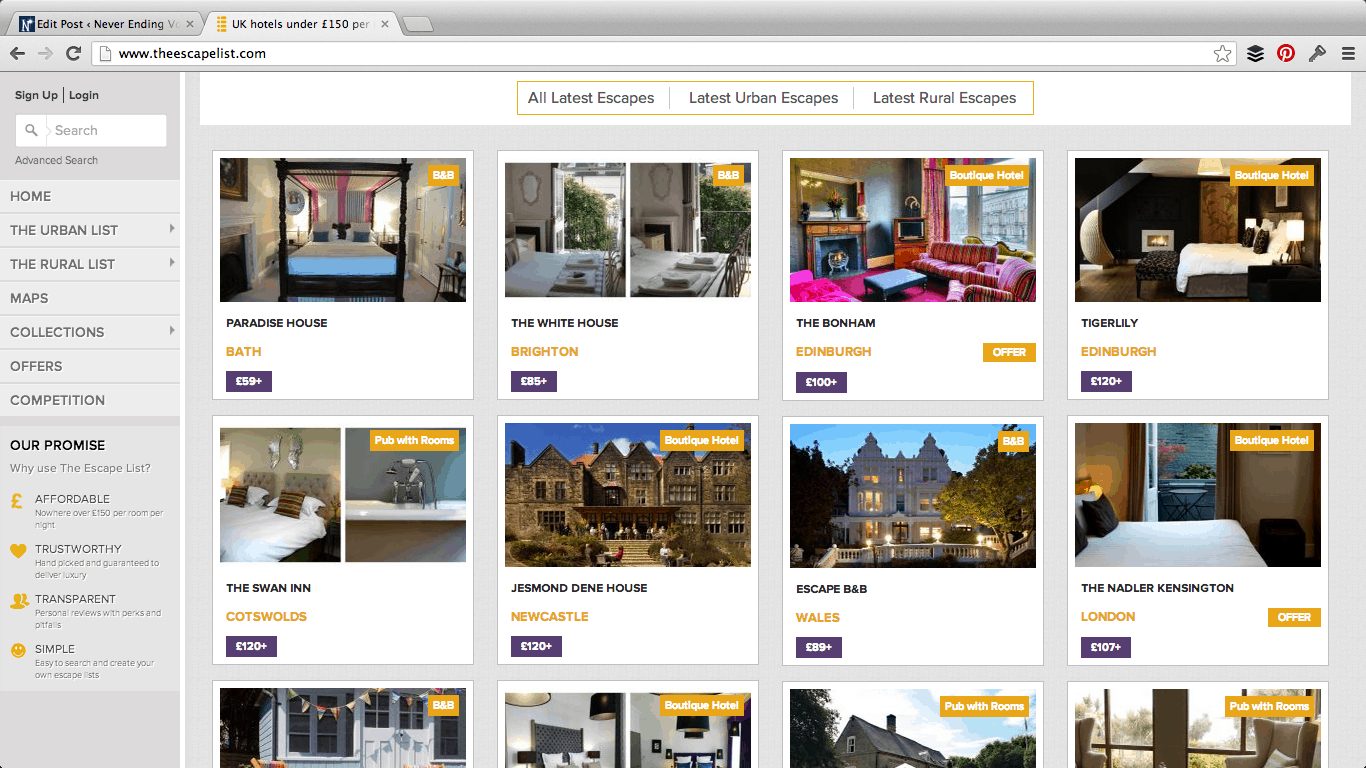Bookmark this page with the star icon

pyautogui.click(x=1222, y=54)
